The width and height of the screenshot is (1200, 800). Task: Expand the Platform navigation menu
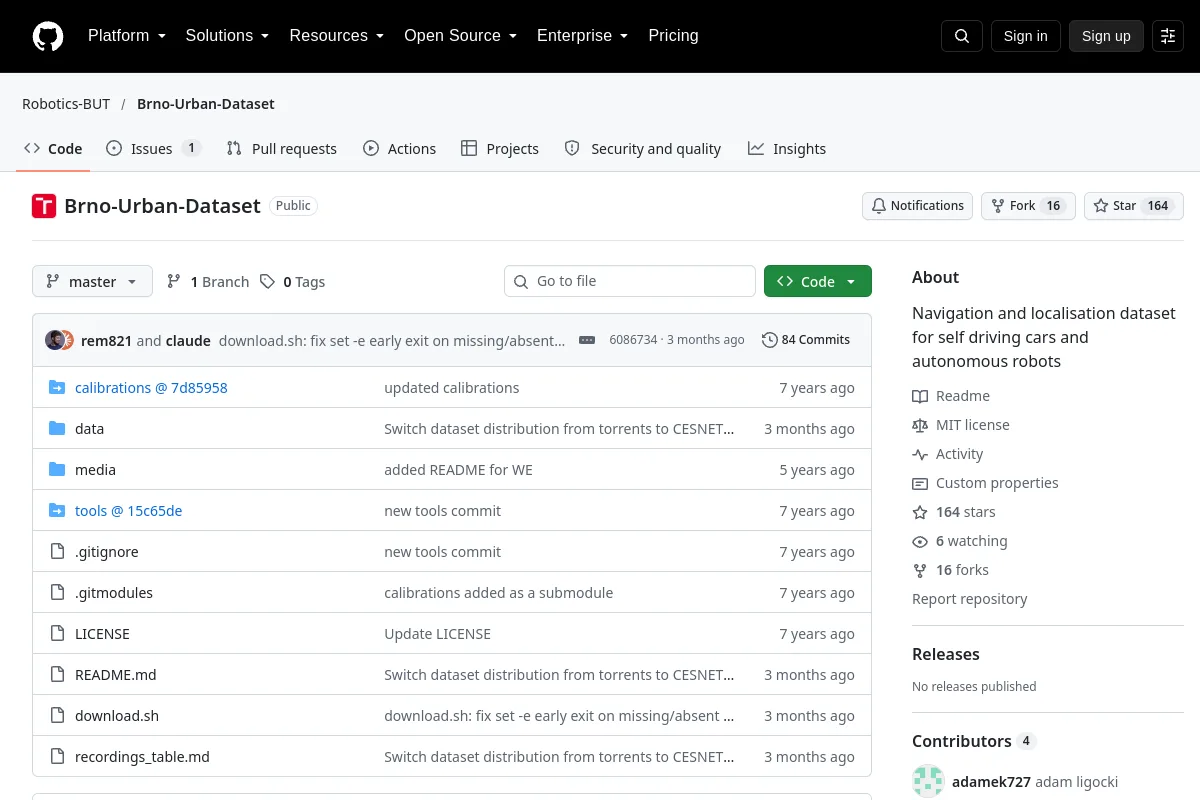[126, 36]
